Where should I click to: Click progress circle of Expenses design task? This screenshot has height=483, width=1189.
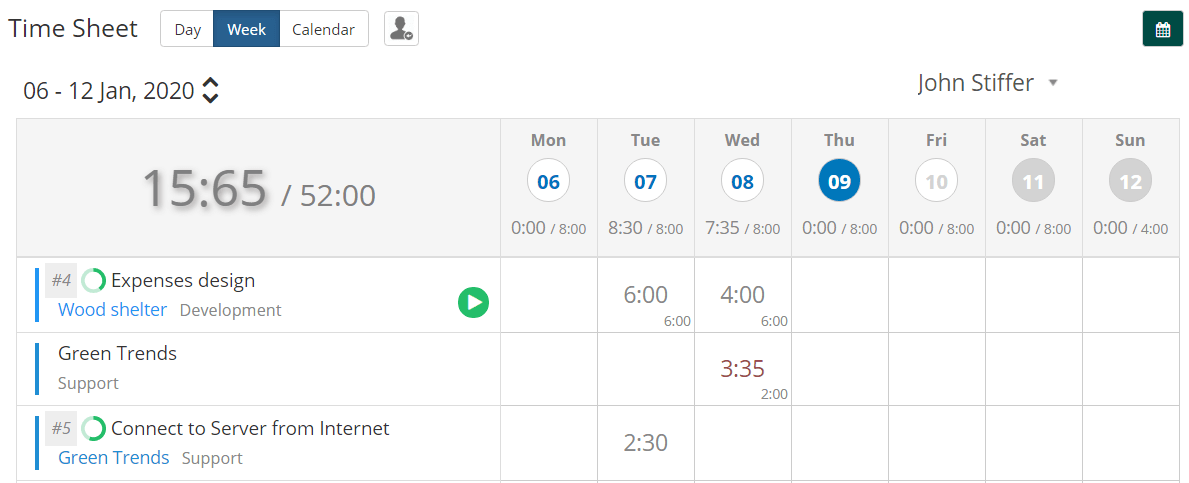pyautogui.click(x=93, y=281)
